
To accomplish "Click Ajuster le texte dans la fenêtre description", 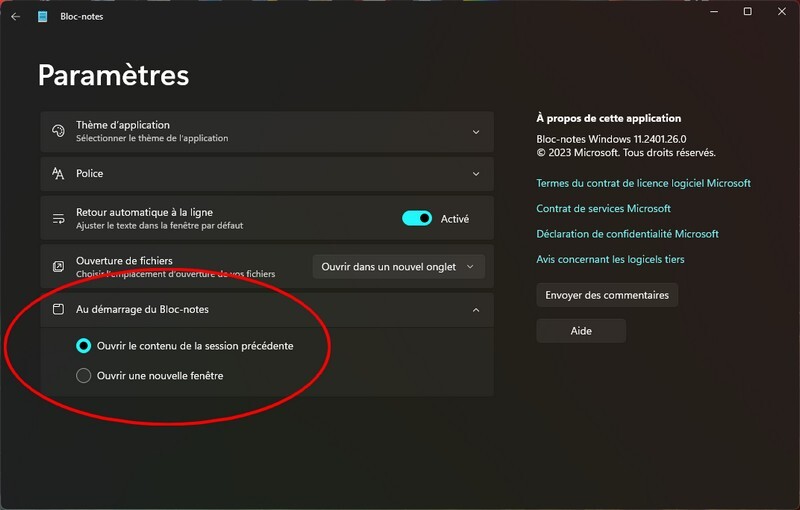I will (159, 225).
